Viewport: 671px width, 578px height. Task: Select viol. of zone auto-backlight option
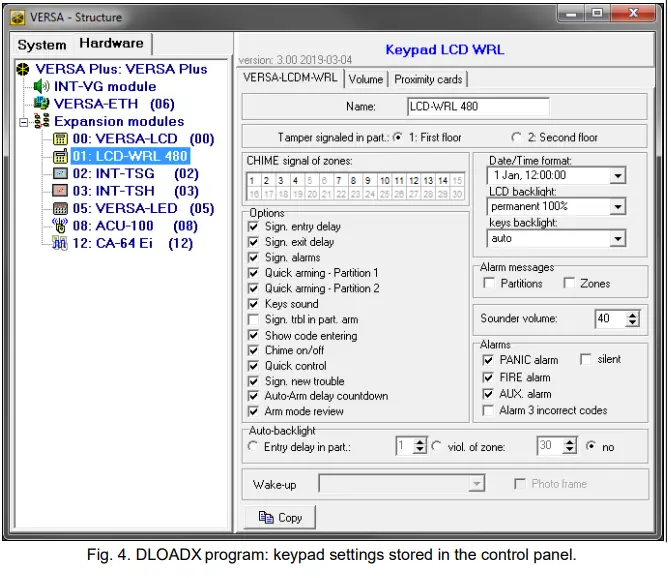pos(436,447)
